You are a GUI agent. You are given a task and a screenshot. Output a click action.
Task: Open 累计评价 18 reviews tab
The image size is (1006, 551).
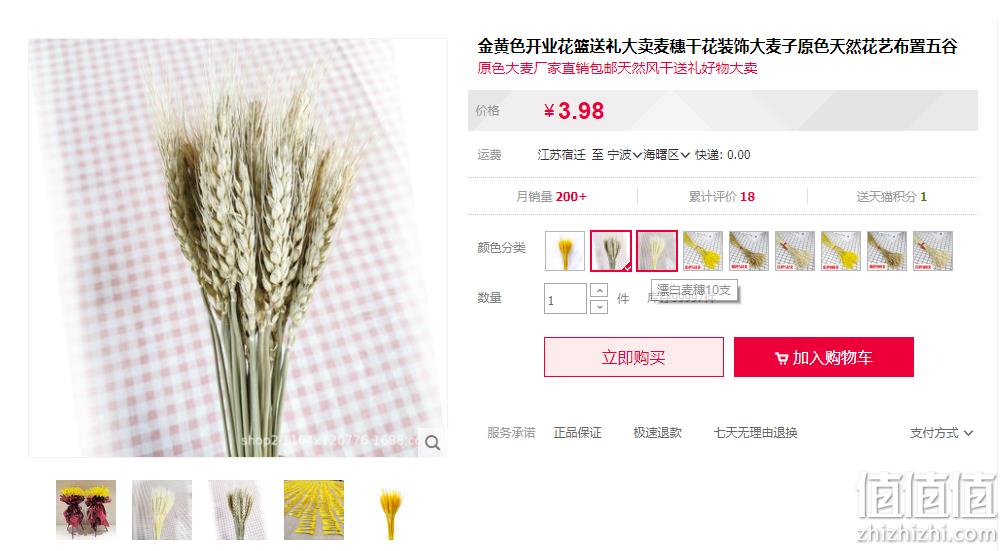[x=722, y=197]
